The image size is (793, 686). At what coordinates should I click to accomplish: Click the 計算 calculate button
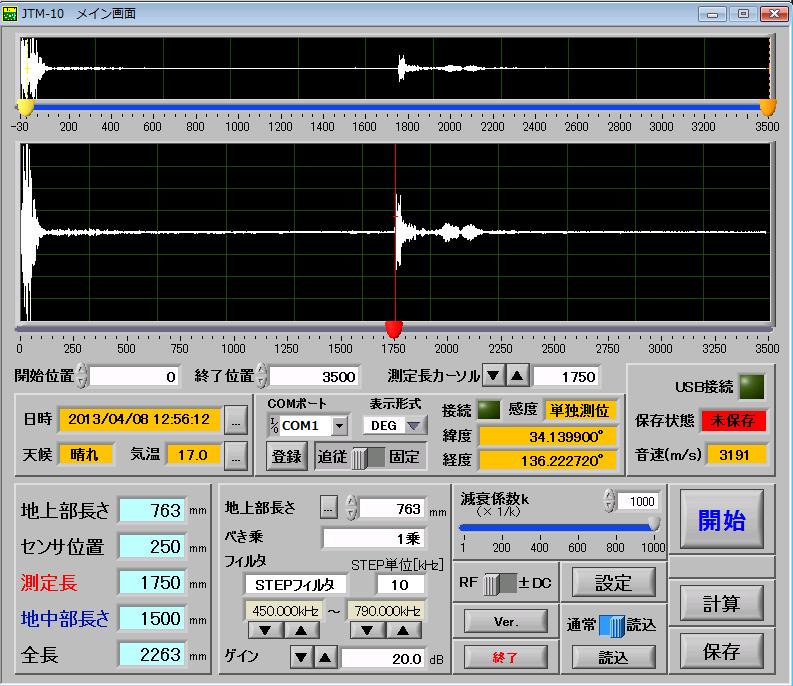[x=722, y=603]
